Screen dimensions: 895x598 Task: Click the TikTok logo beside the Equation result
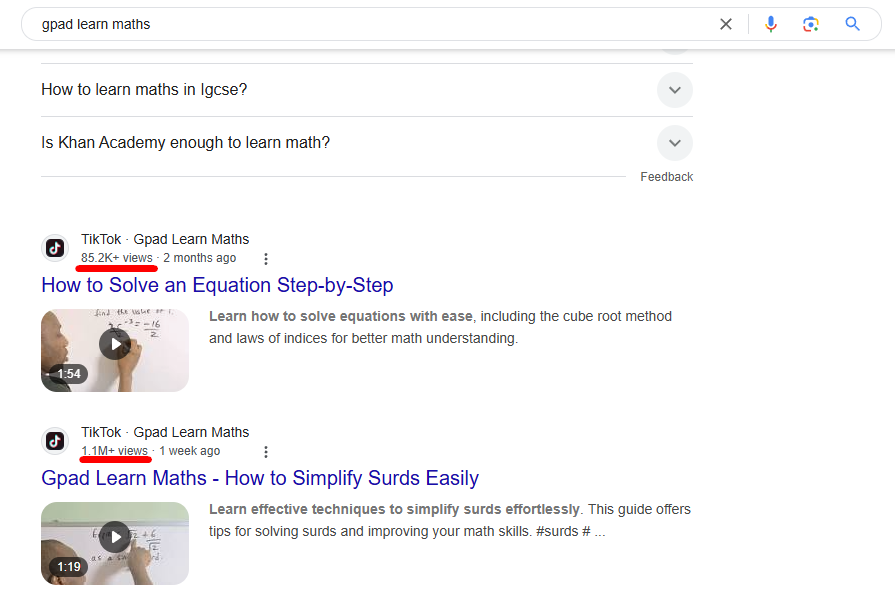[55, 248]
